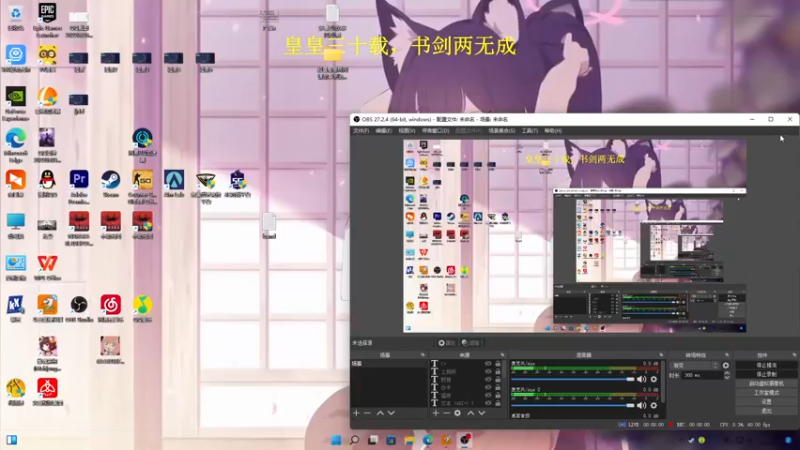The height and width of the screenshot is (450, 800).
Task: Click 停止推流 stop streaming button
Action: [x=766, y=365]
